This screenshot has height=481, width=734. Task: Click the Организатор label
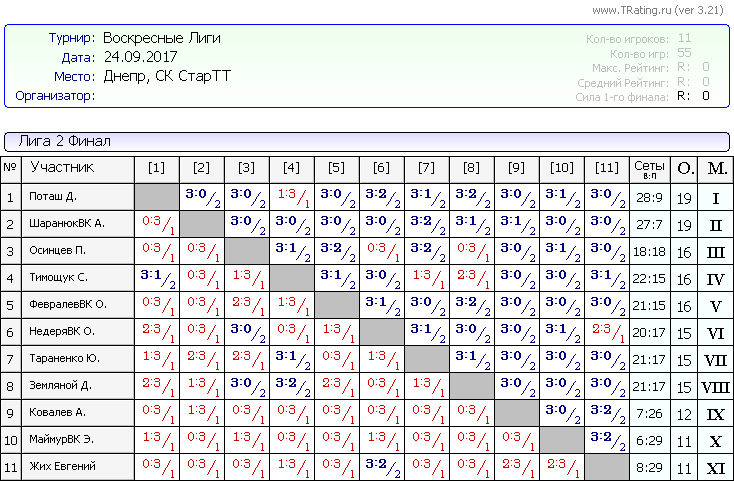pyautogui.click(x=55, y=96)
